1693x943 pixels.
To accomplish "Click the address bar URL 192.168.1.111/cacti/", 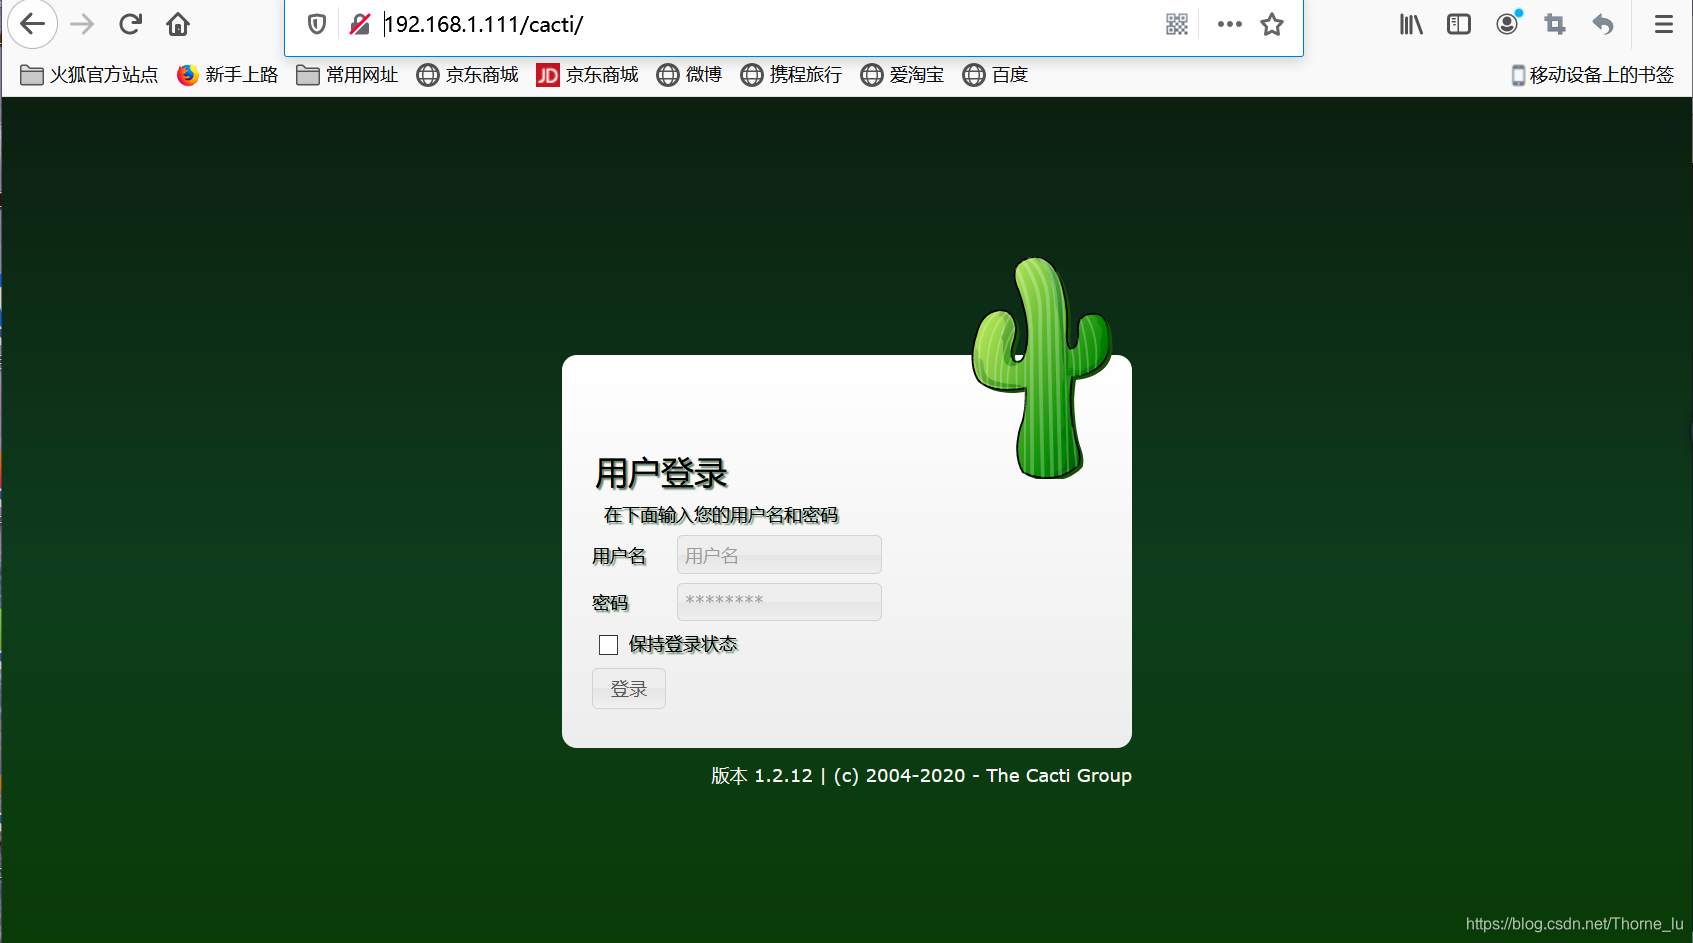I will pyautogui.click(x=484, y=24).
